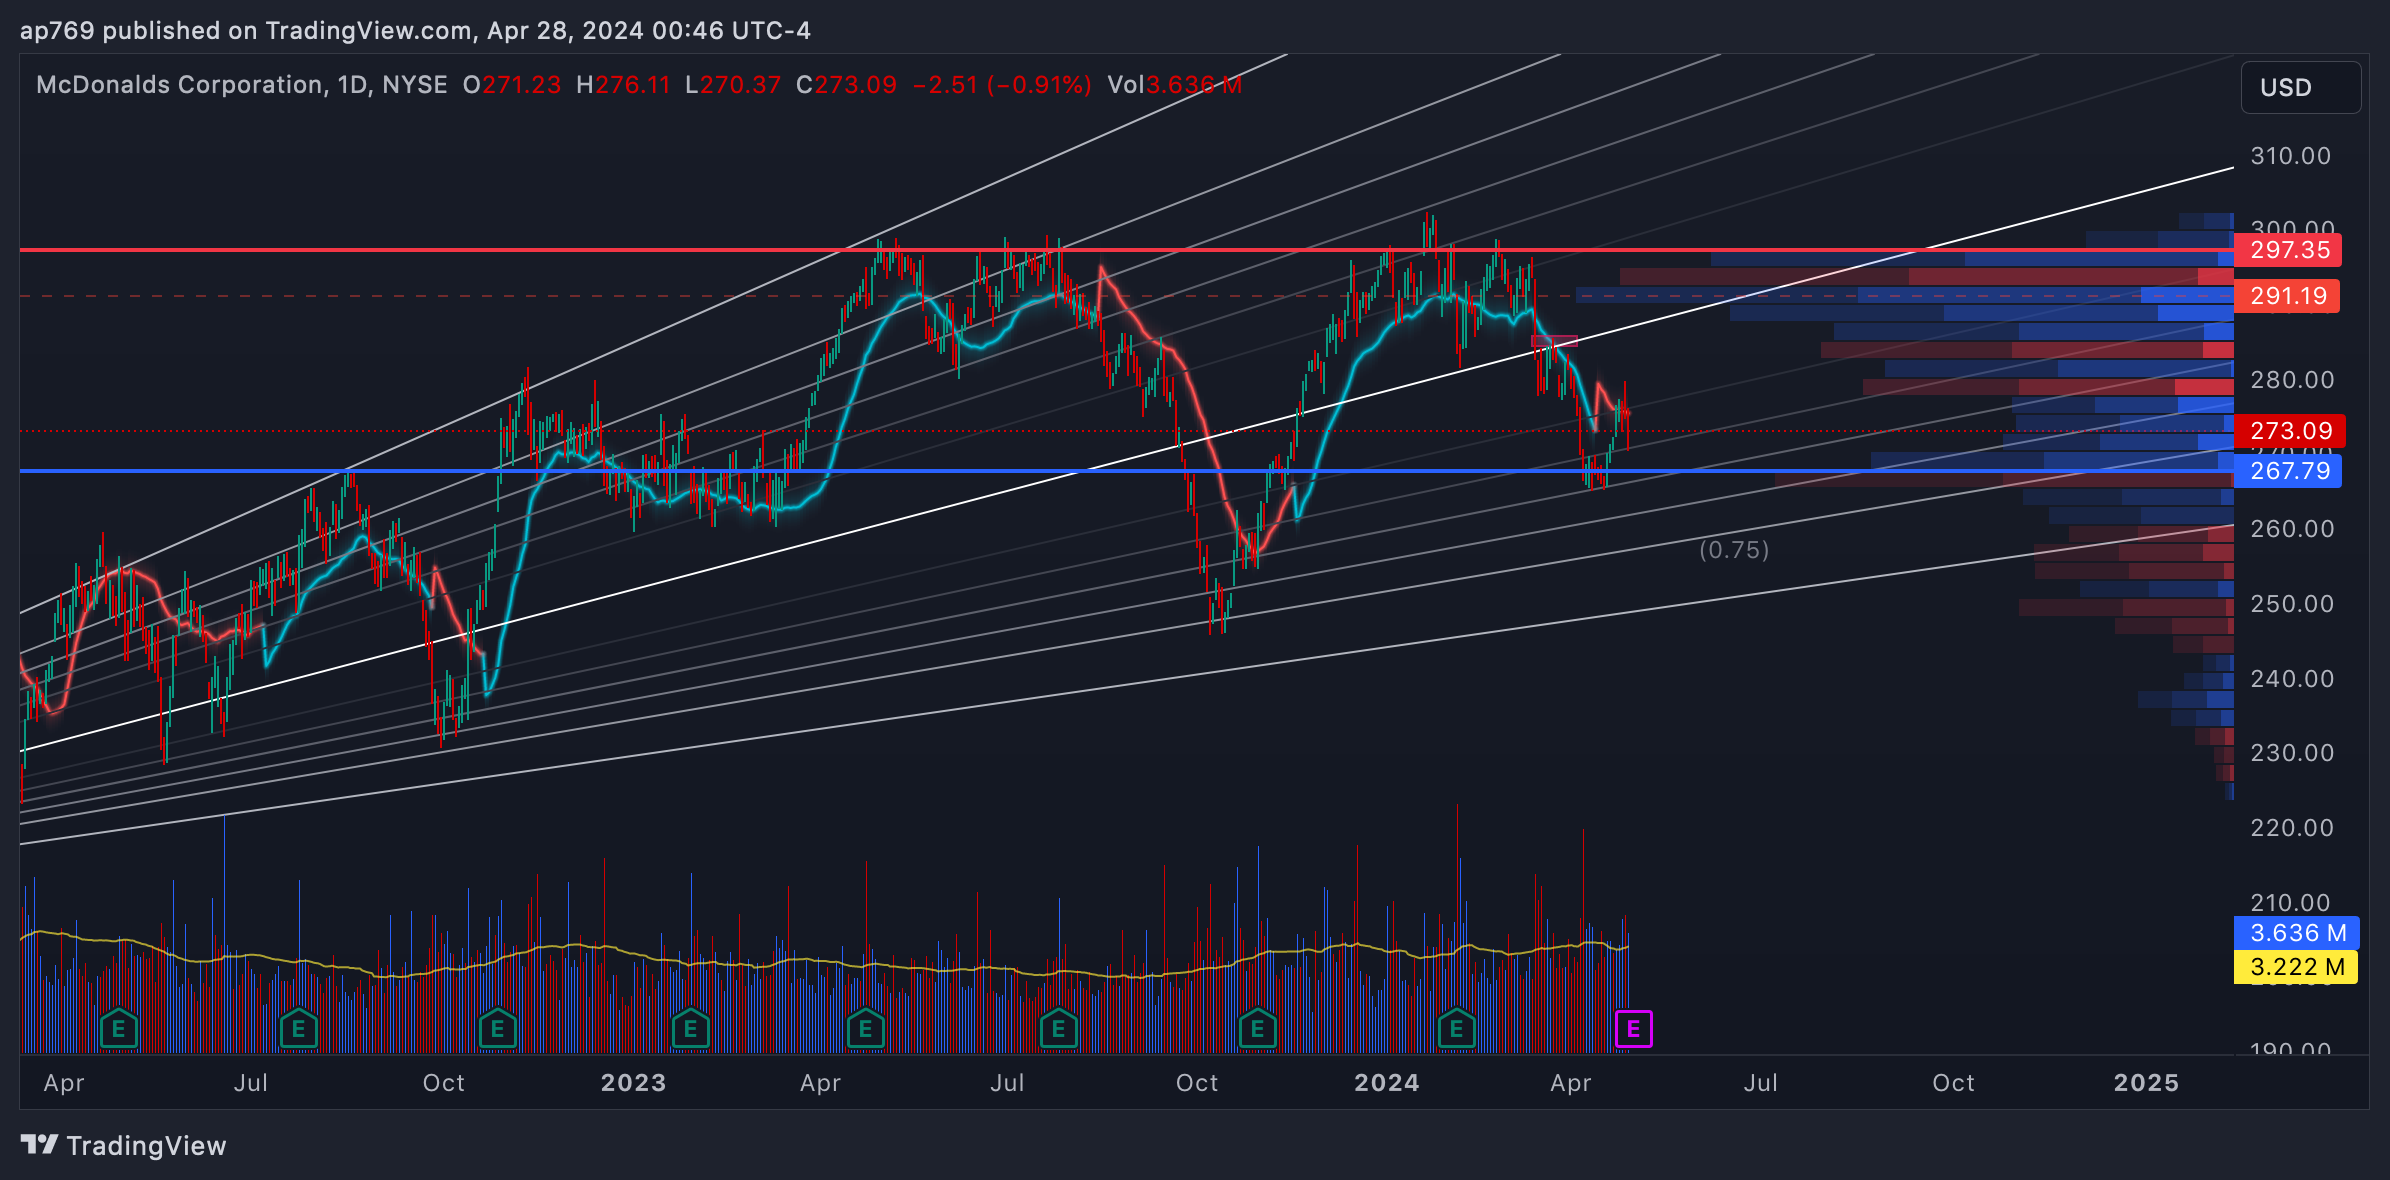The width and height of the screenshot is (2390, 1180).
Task: Click the H276.11 high value in legend
Action: (x=623, y=85)
